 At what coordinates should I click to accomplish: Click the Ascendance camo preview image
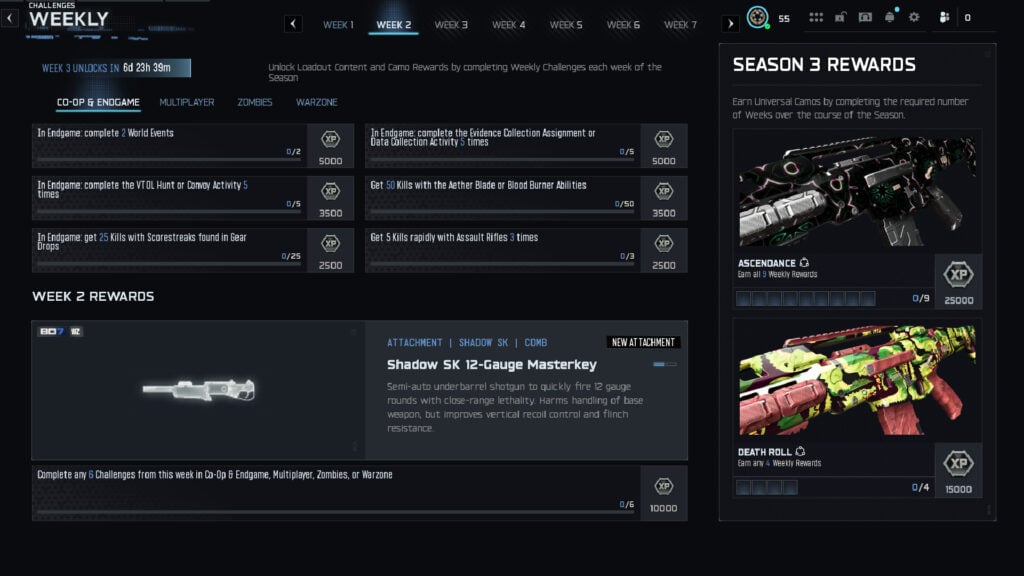(857, 192)
